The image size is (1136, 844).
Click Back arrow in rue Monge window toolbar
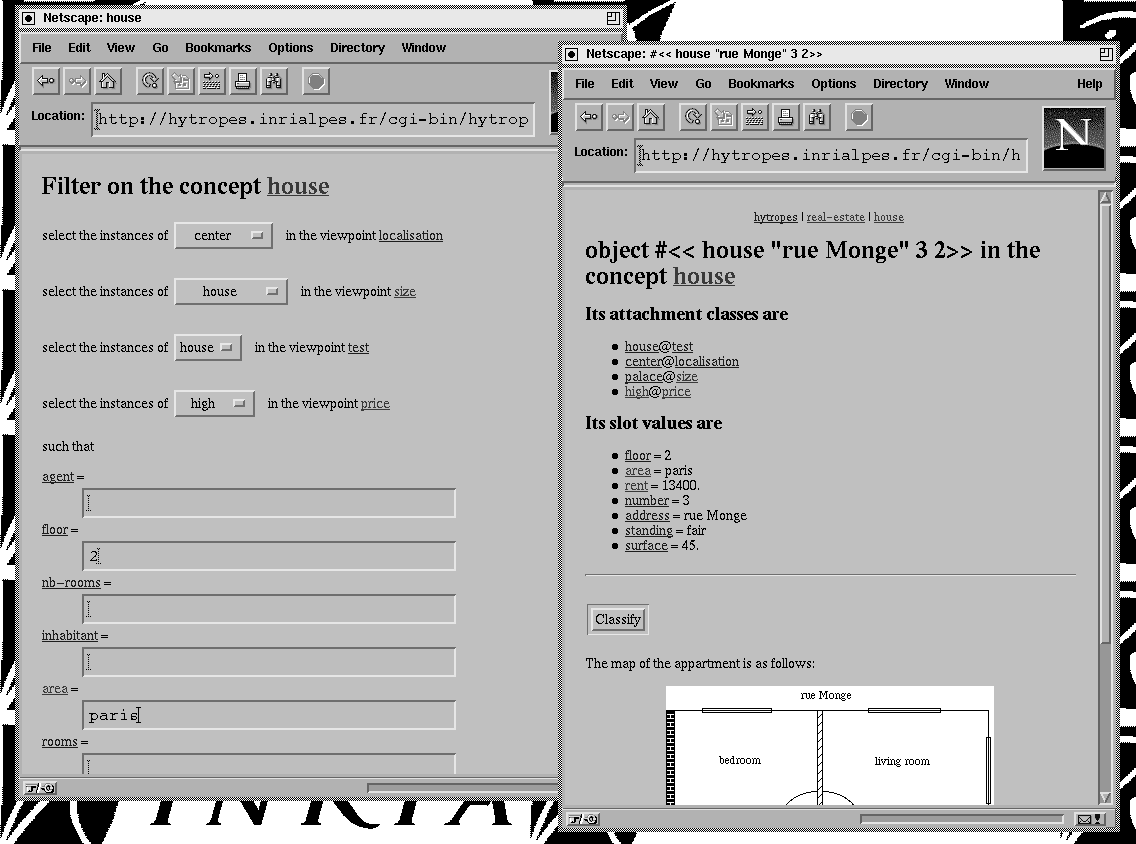coord(589,117)
